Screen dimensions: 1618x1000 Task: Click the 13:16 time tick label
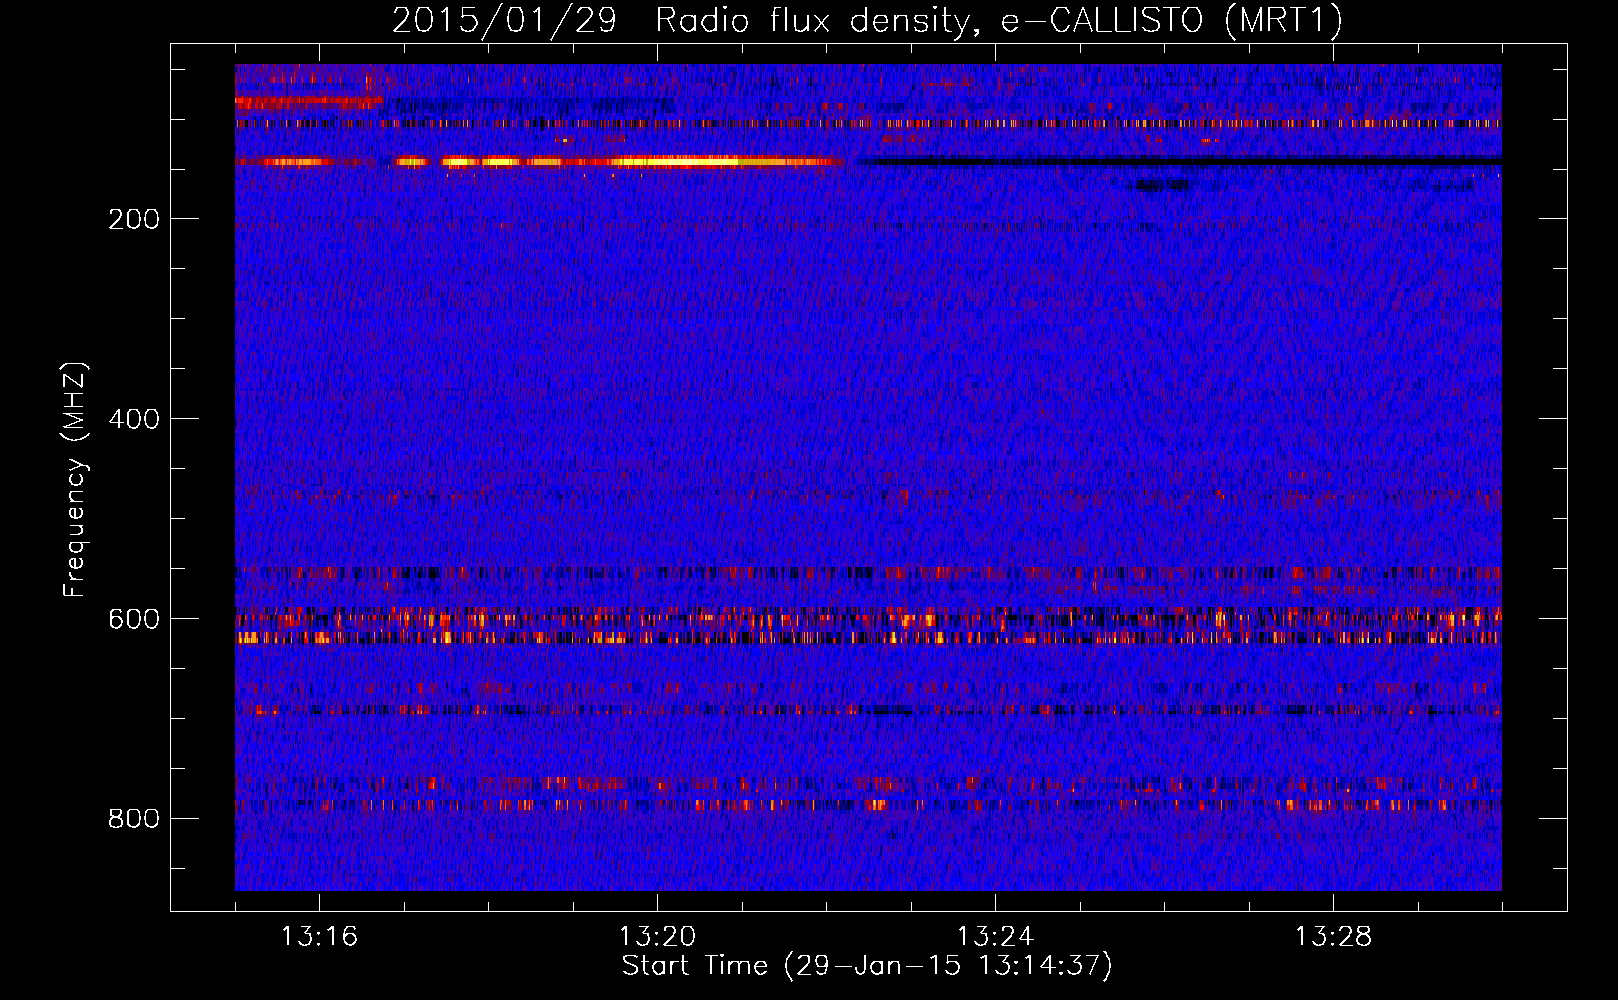319,937
